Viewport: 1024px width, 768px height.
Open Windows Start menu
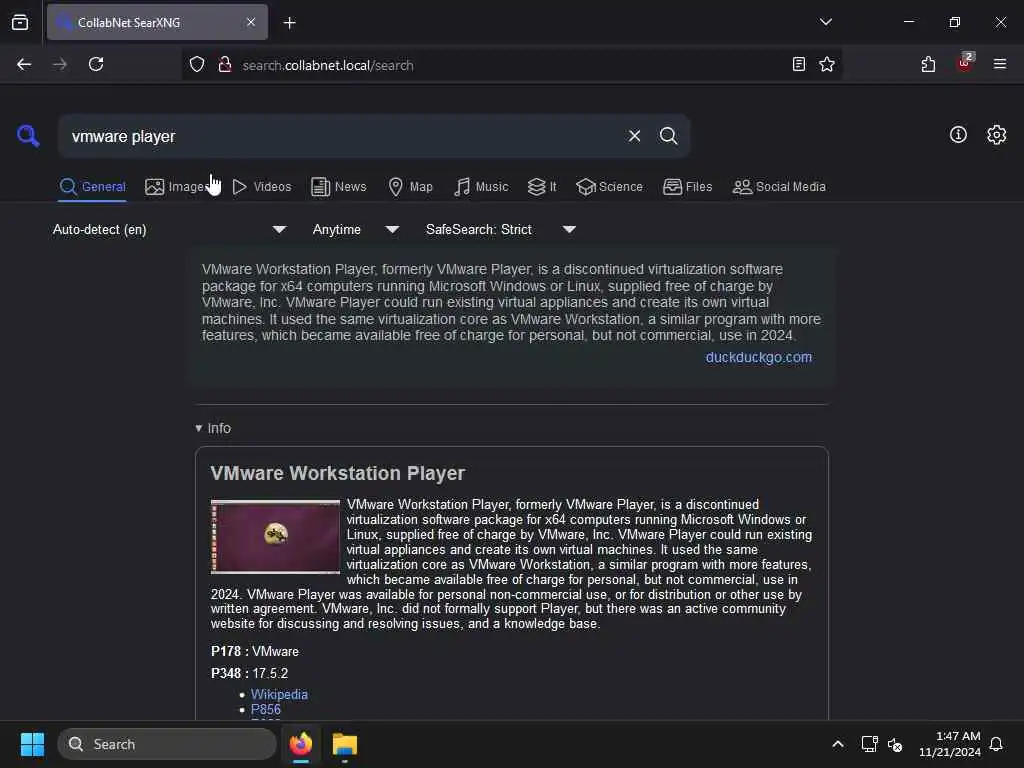pyautogui.click(x=32, y=744)
